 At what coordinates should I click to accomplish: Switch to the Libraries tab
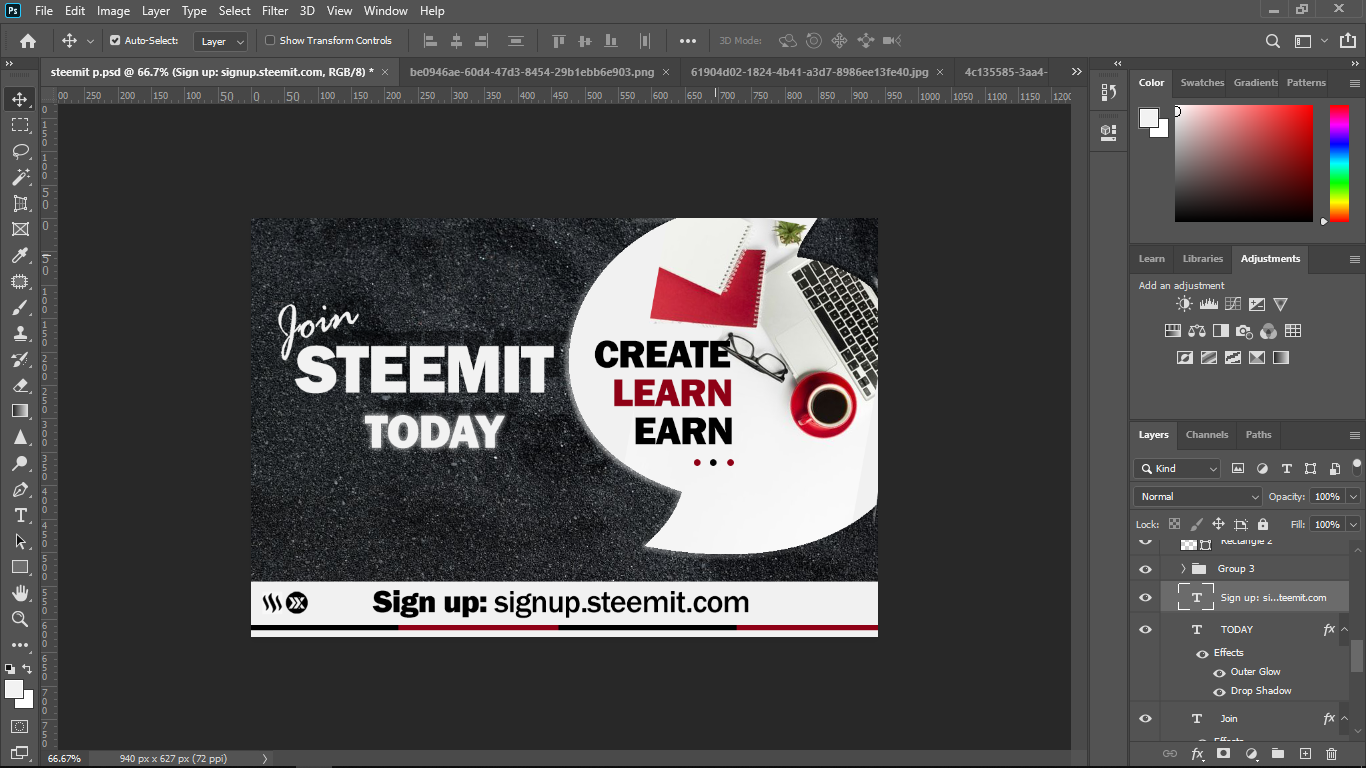tap(1203, 259)
